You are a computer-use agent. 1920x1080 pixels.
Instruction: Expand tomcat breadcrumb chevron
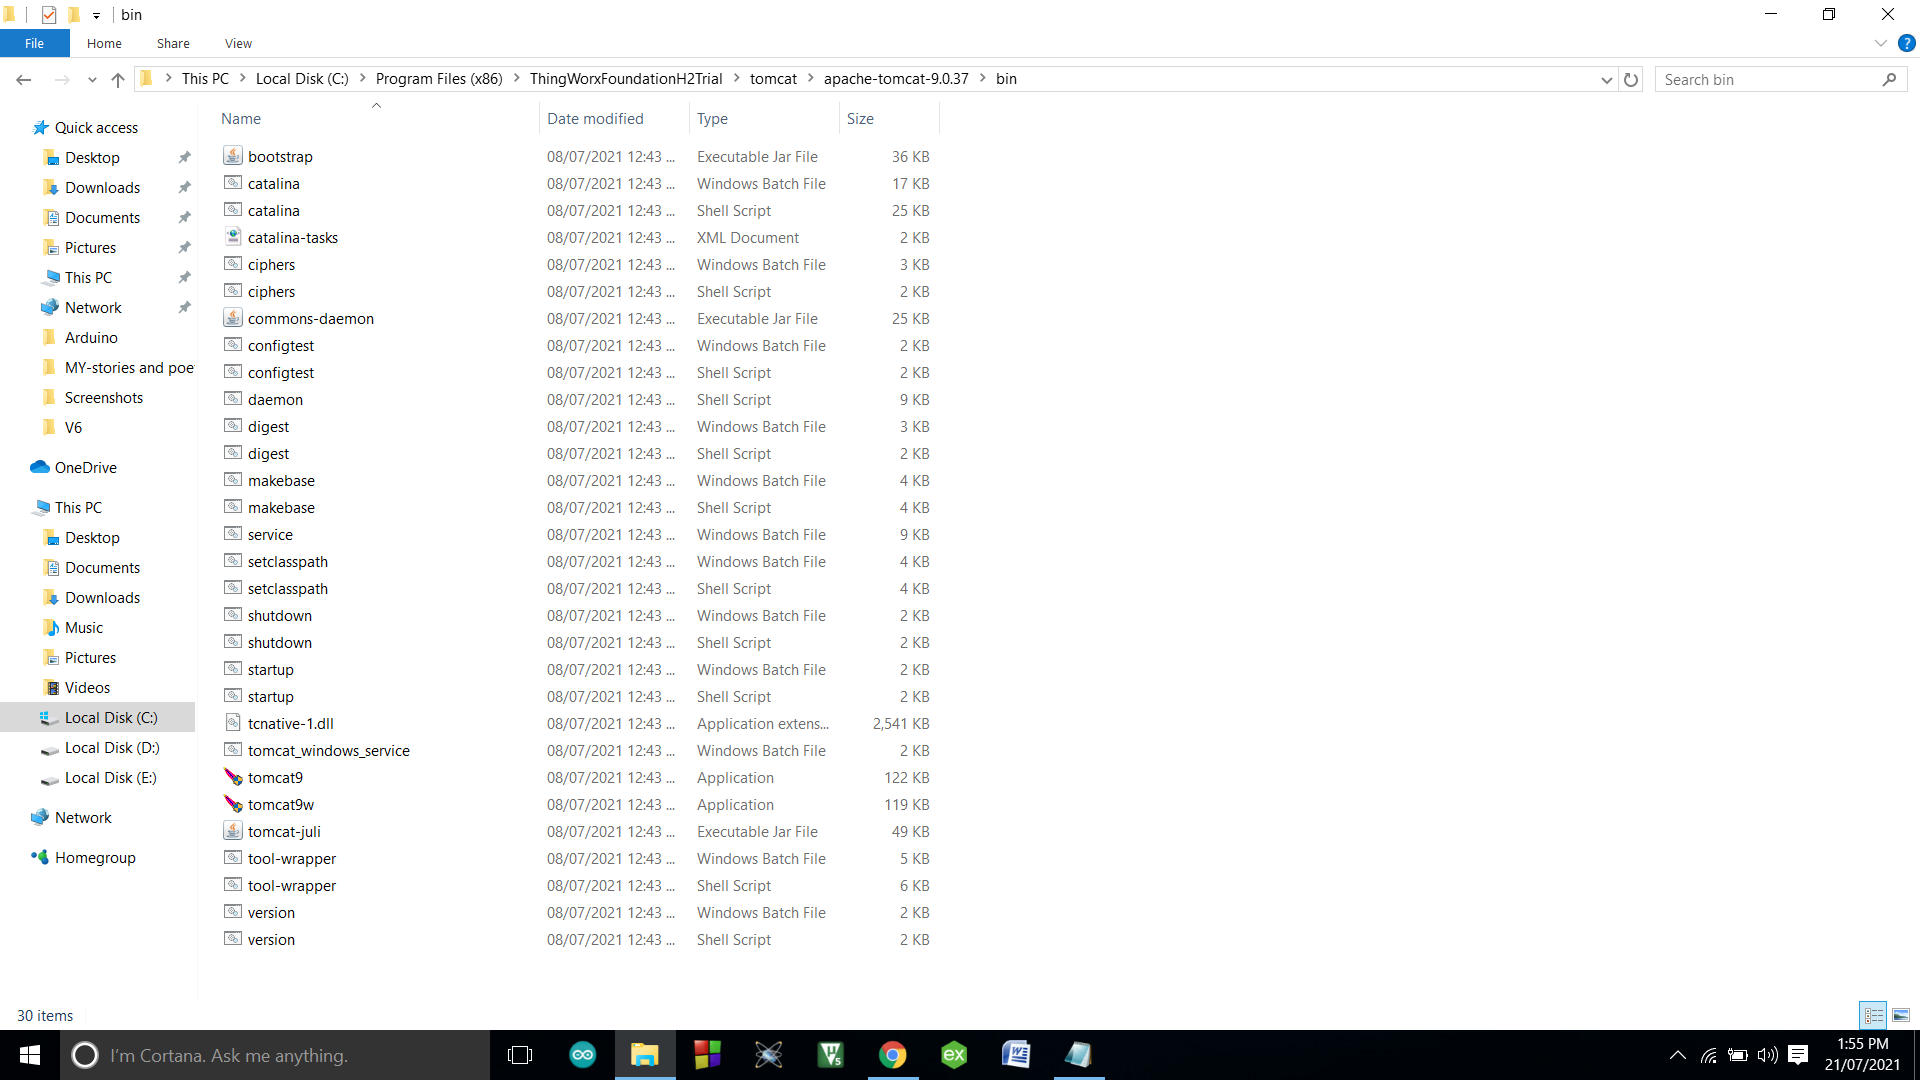(x=810, y=79)
